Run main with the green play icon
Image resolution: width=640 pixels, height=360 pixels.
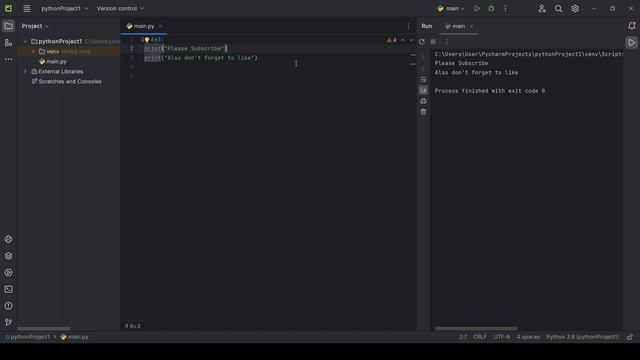tap(477, 9)
